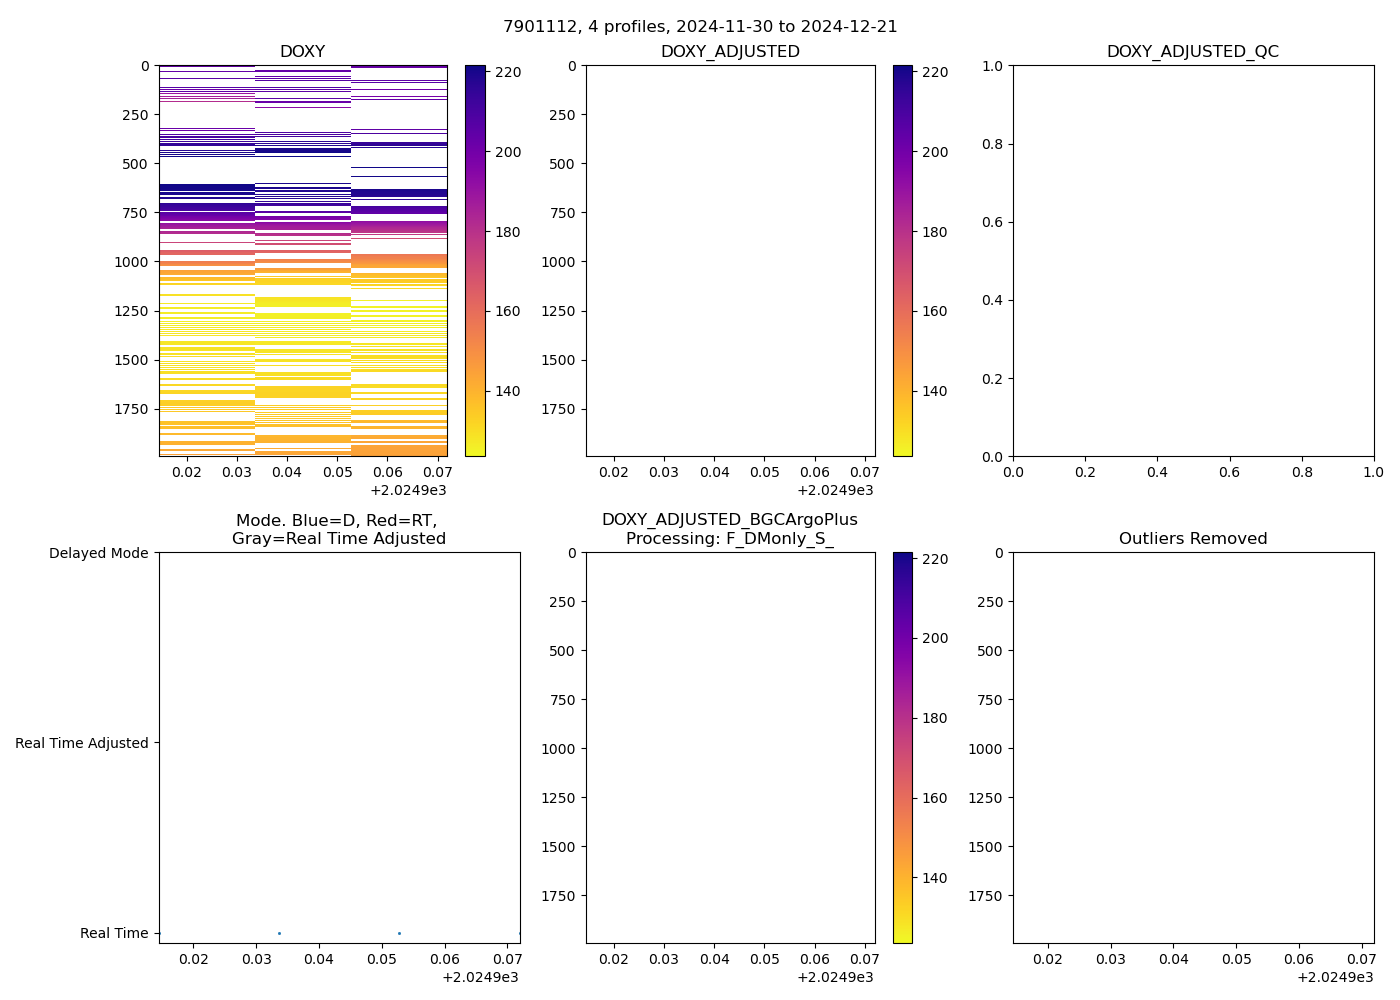Click the Real Time y-axis label

click(114, 933)
